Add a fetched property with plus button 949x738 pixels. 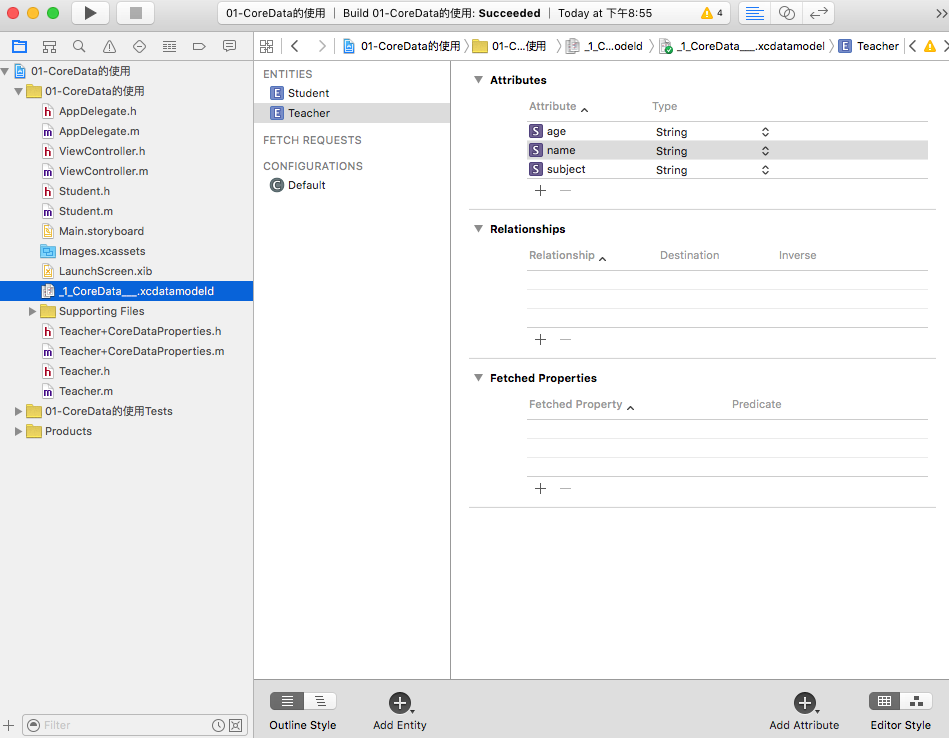[540, 489]
